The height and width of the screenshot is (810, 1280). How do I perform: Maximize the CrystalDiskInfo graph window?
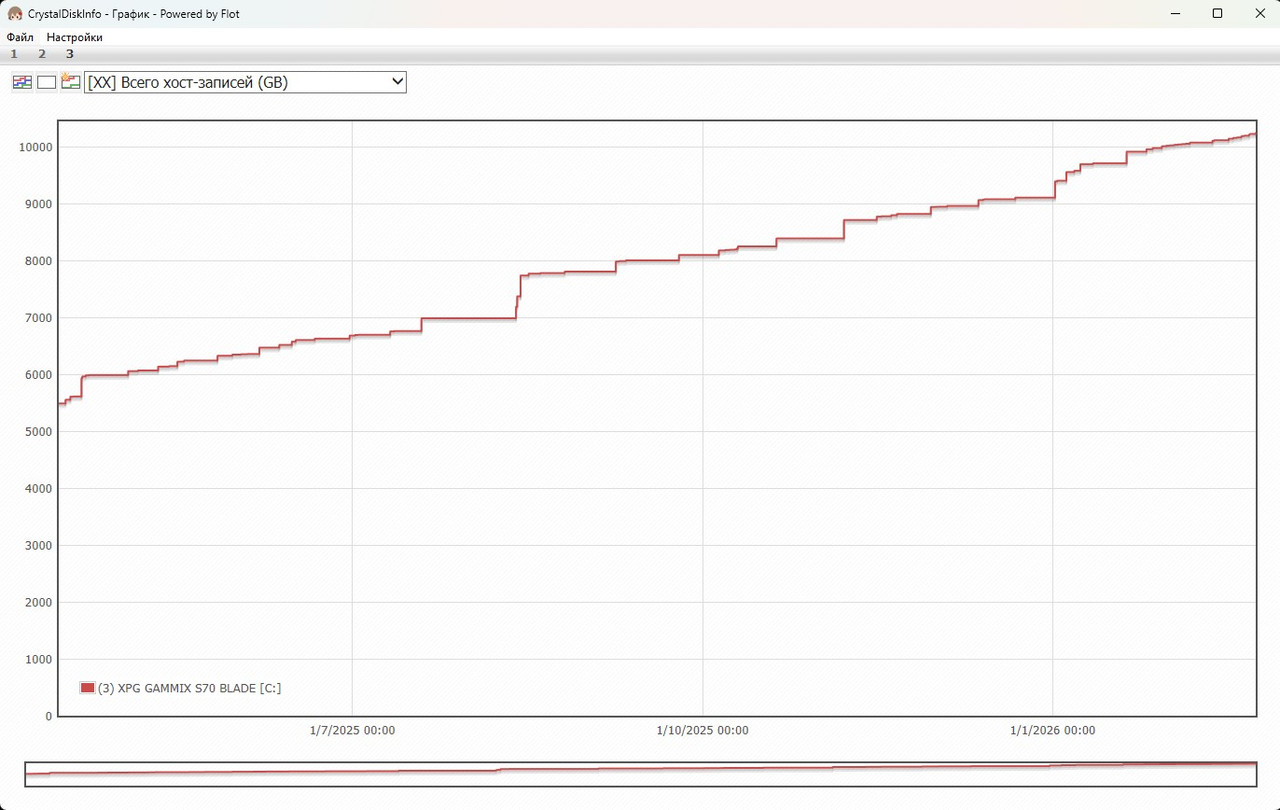click(1217, 14)
